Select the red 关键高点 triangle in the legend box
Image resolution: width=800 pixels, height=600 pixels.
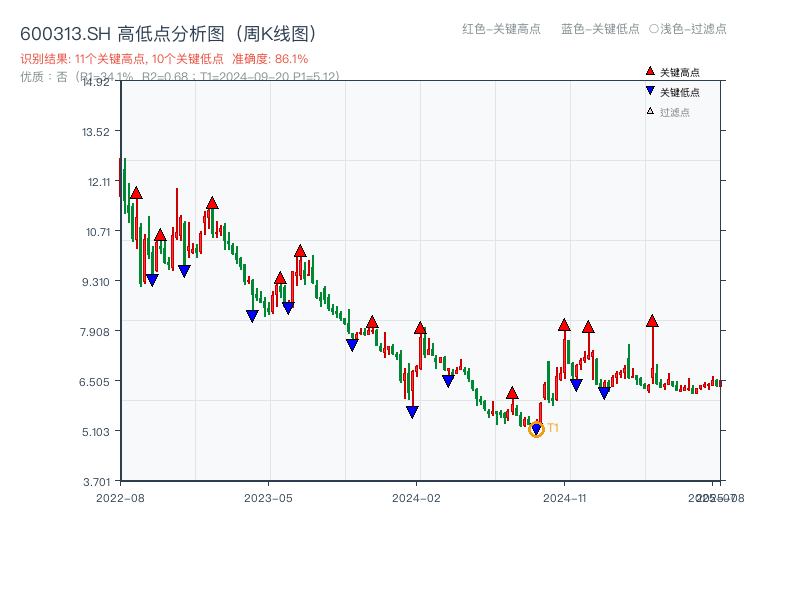[648, 72]
